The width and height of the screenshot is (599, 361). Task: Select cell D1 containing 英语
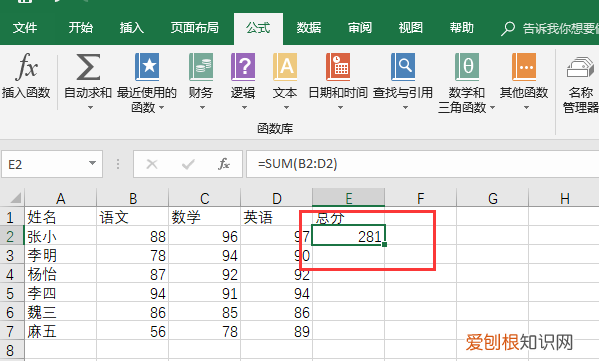[x=277, y=217]
